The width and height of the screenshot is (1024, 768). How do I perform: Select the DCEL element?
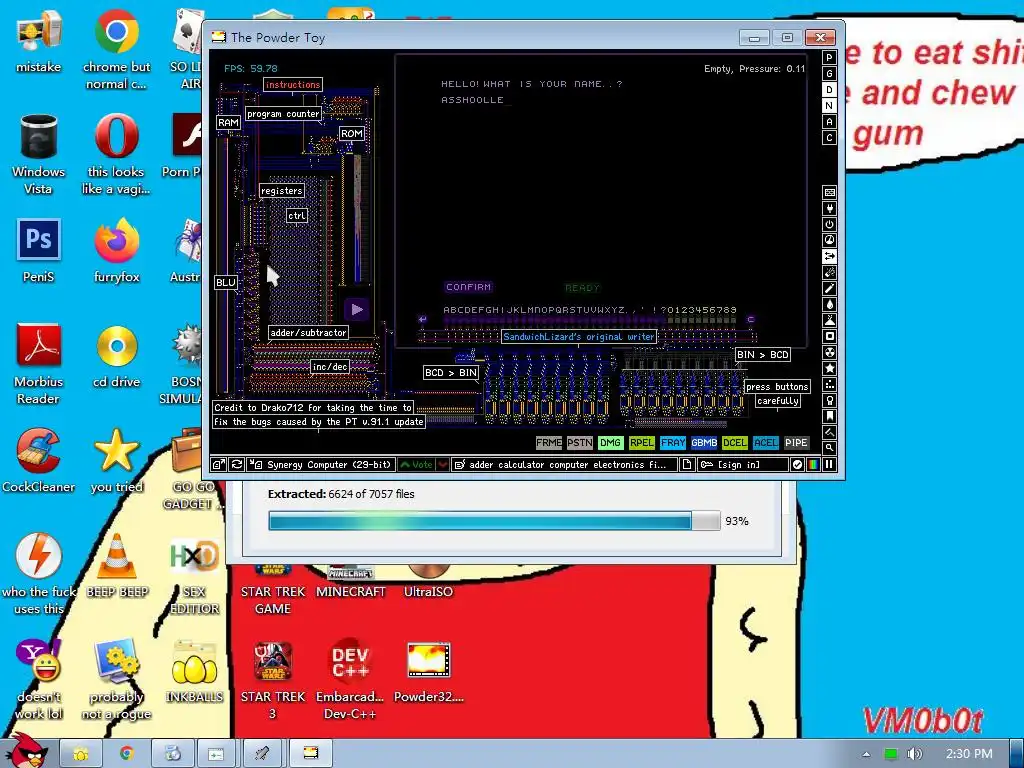click(x=735, y=443)
